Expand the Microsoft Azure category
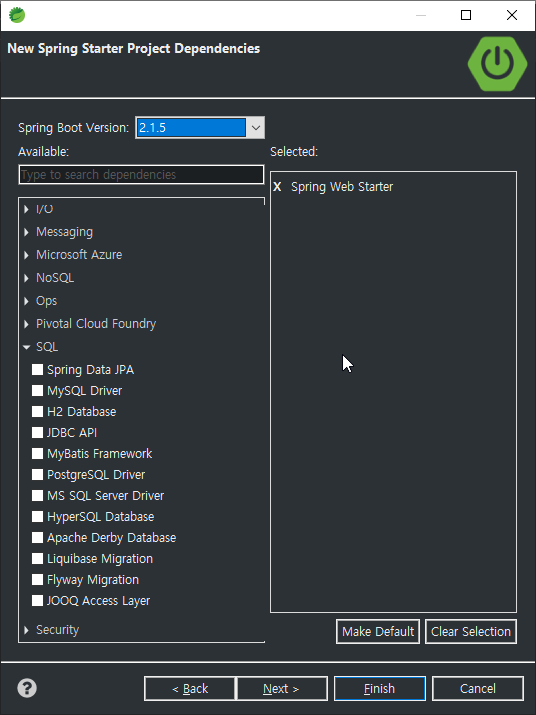536x715 pixels. 26,255
